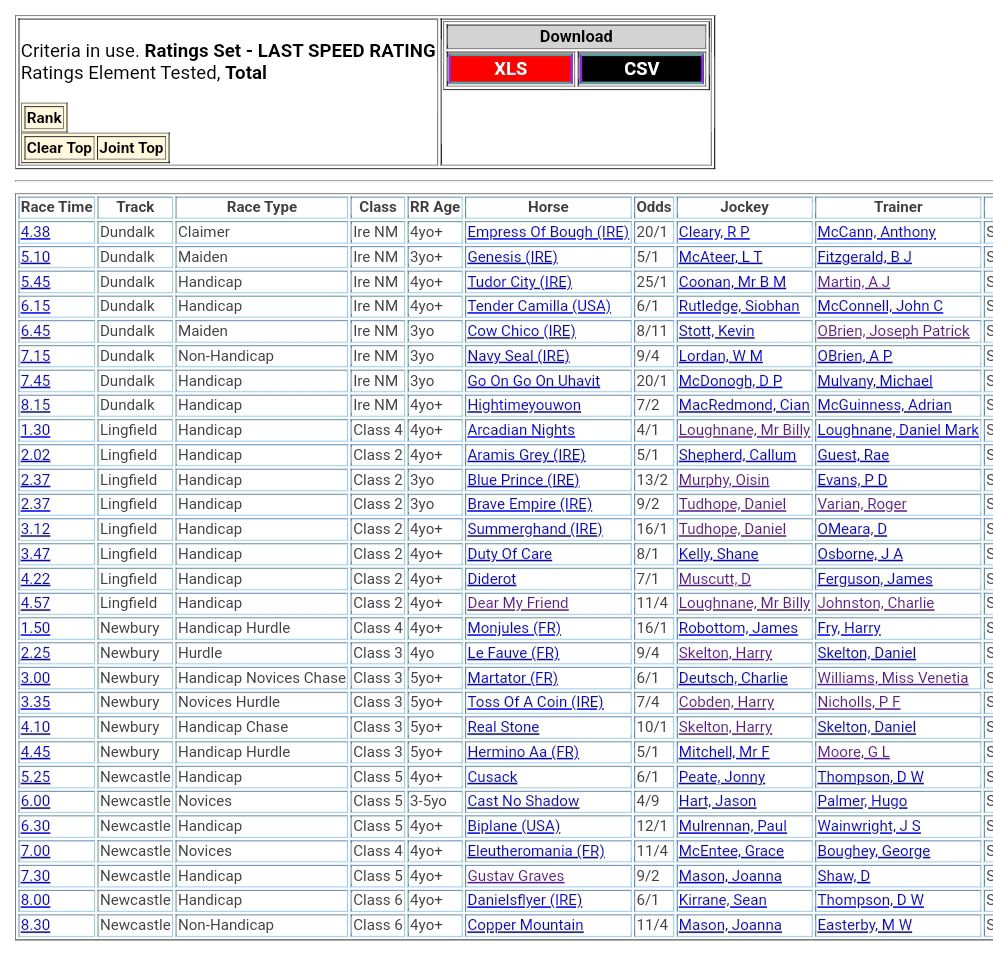
Task: Open horse Martator (FR) link
Action: [x=512, y=678]
